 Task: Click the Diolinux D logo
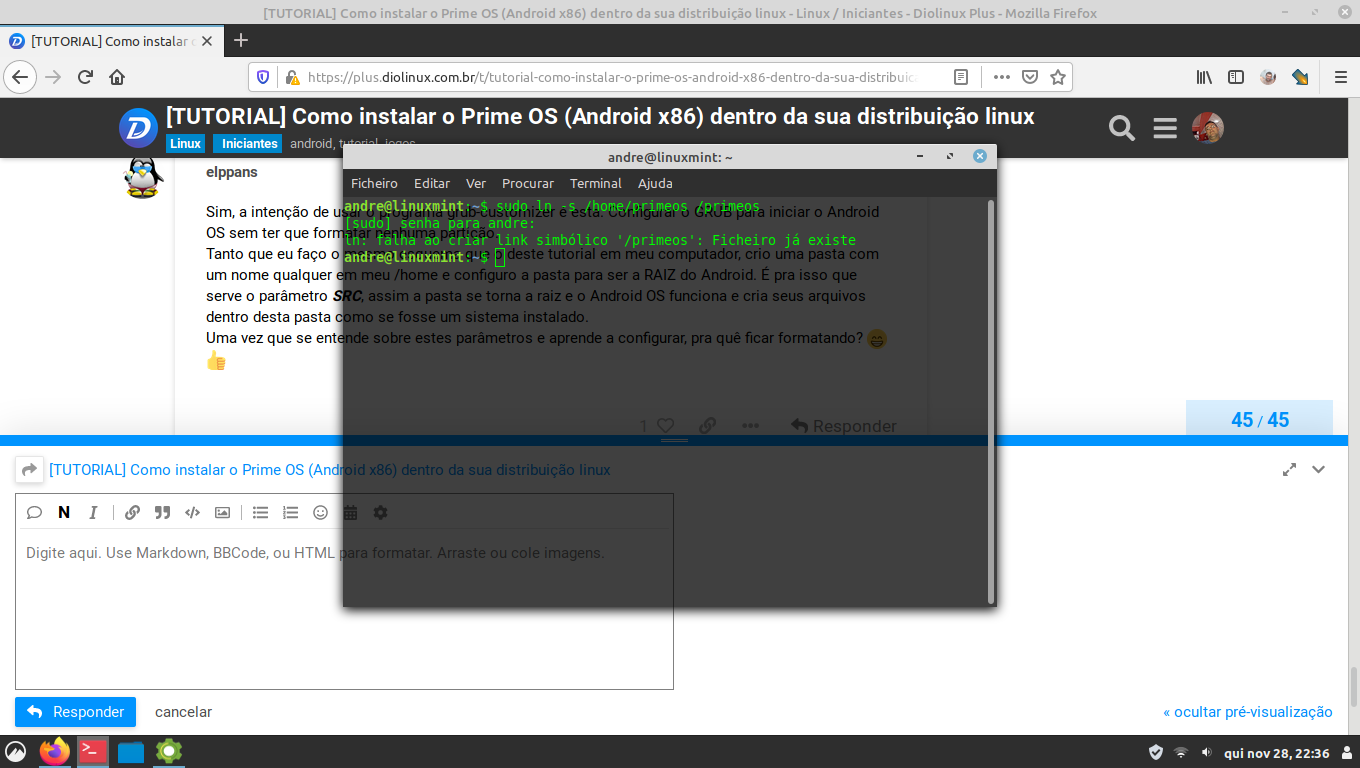138,128
